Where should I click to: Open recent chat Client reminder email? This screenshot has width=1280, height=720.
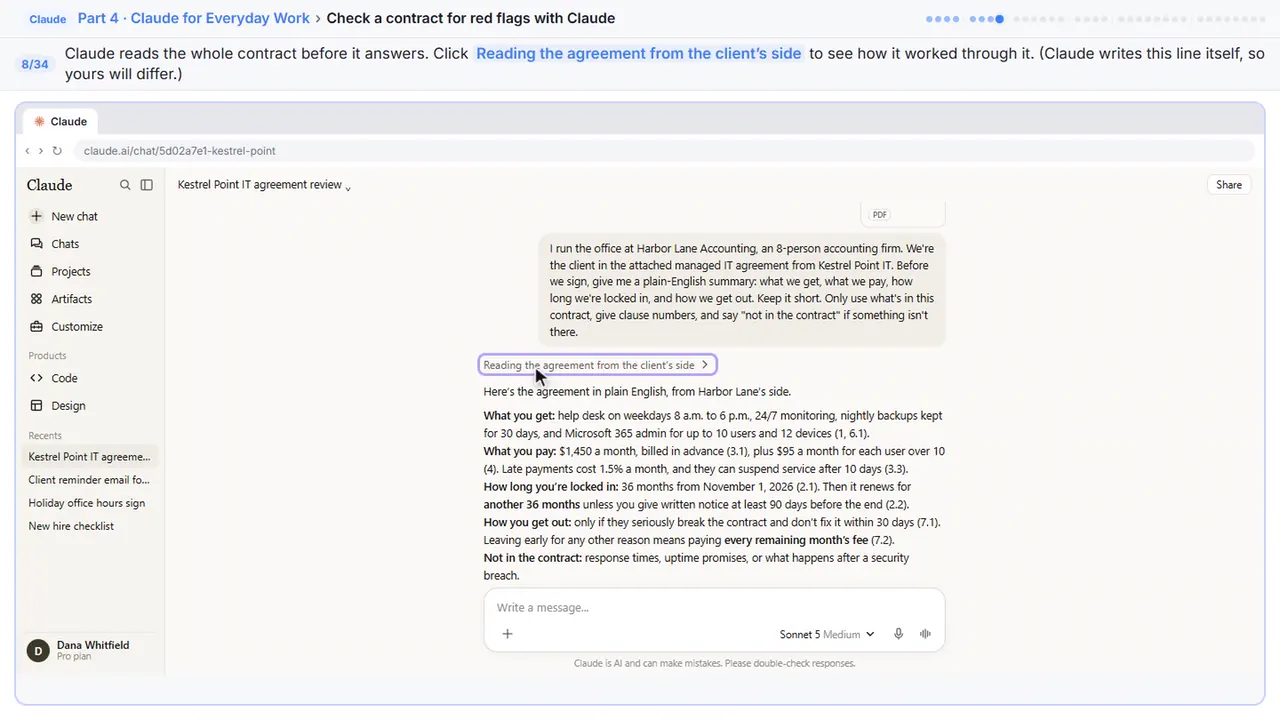(90, 480)
